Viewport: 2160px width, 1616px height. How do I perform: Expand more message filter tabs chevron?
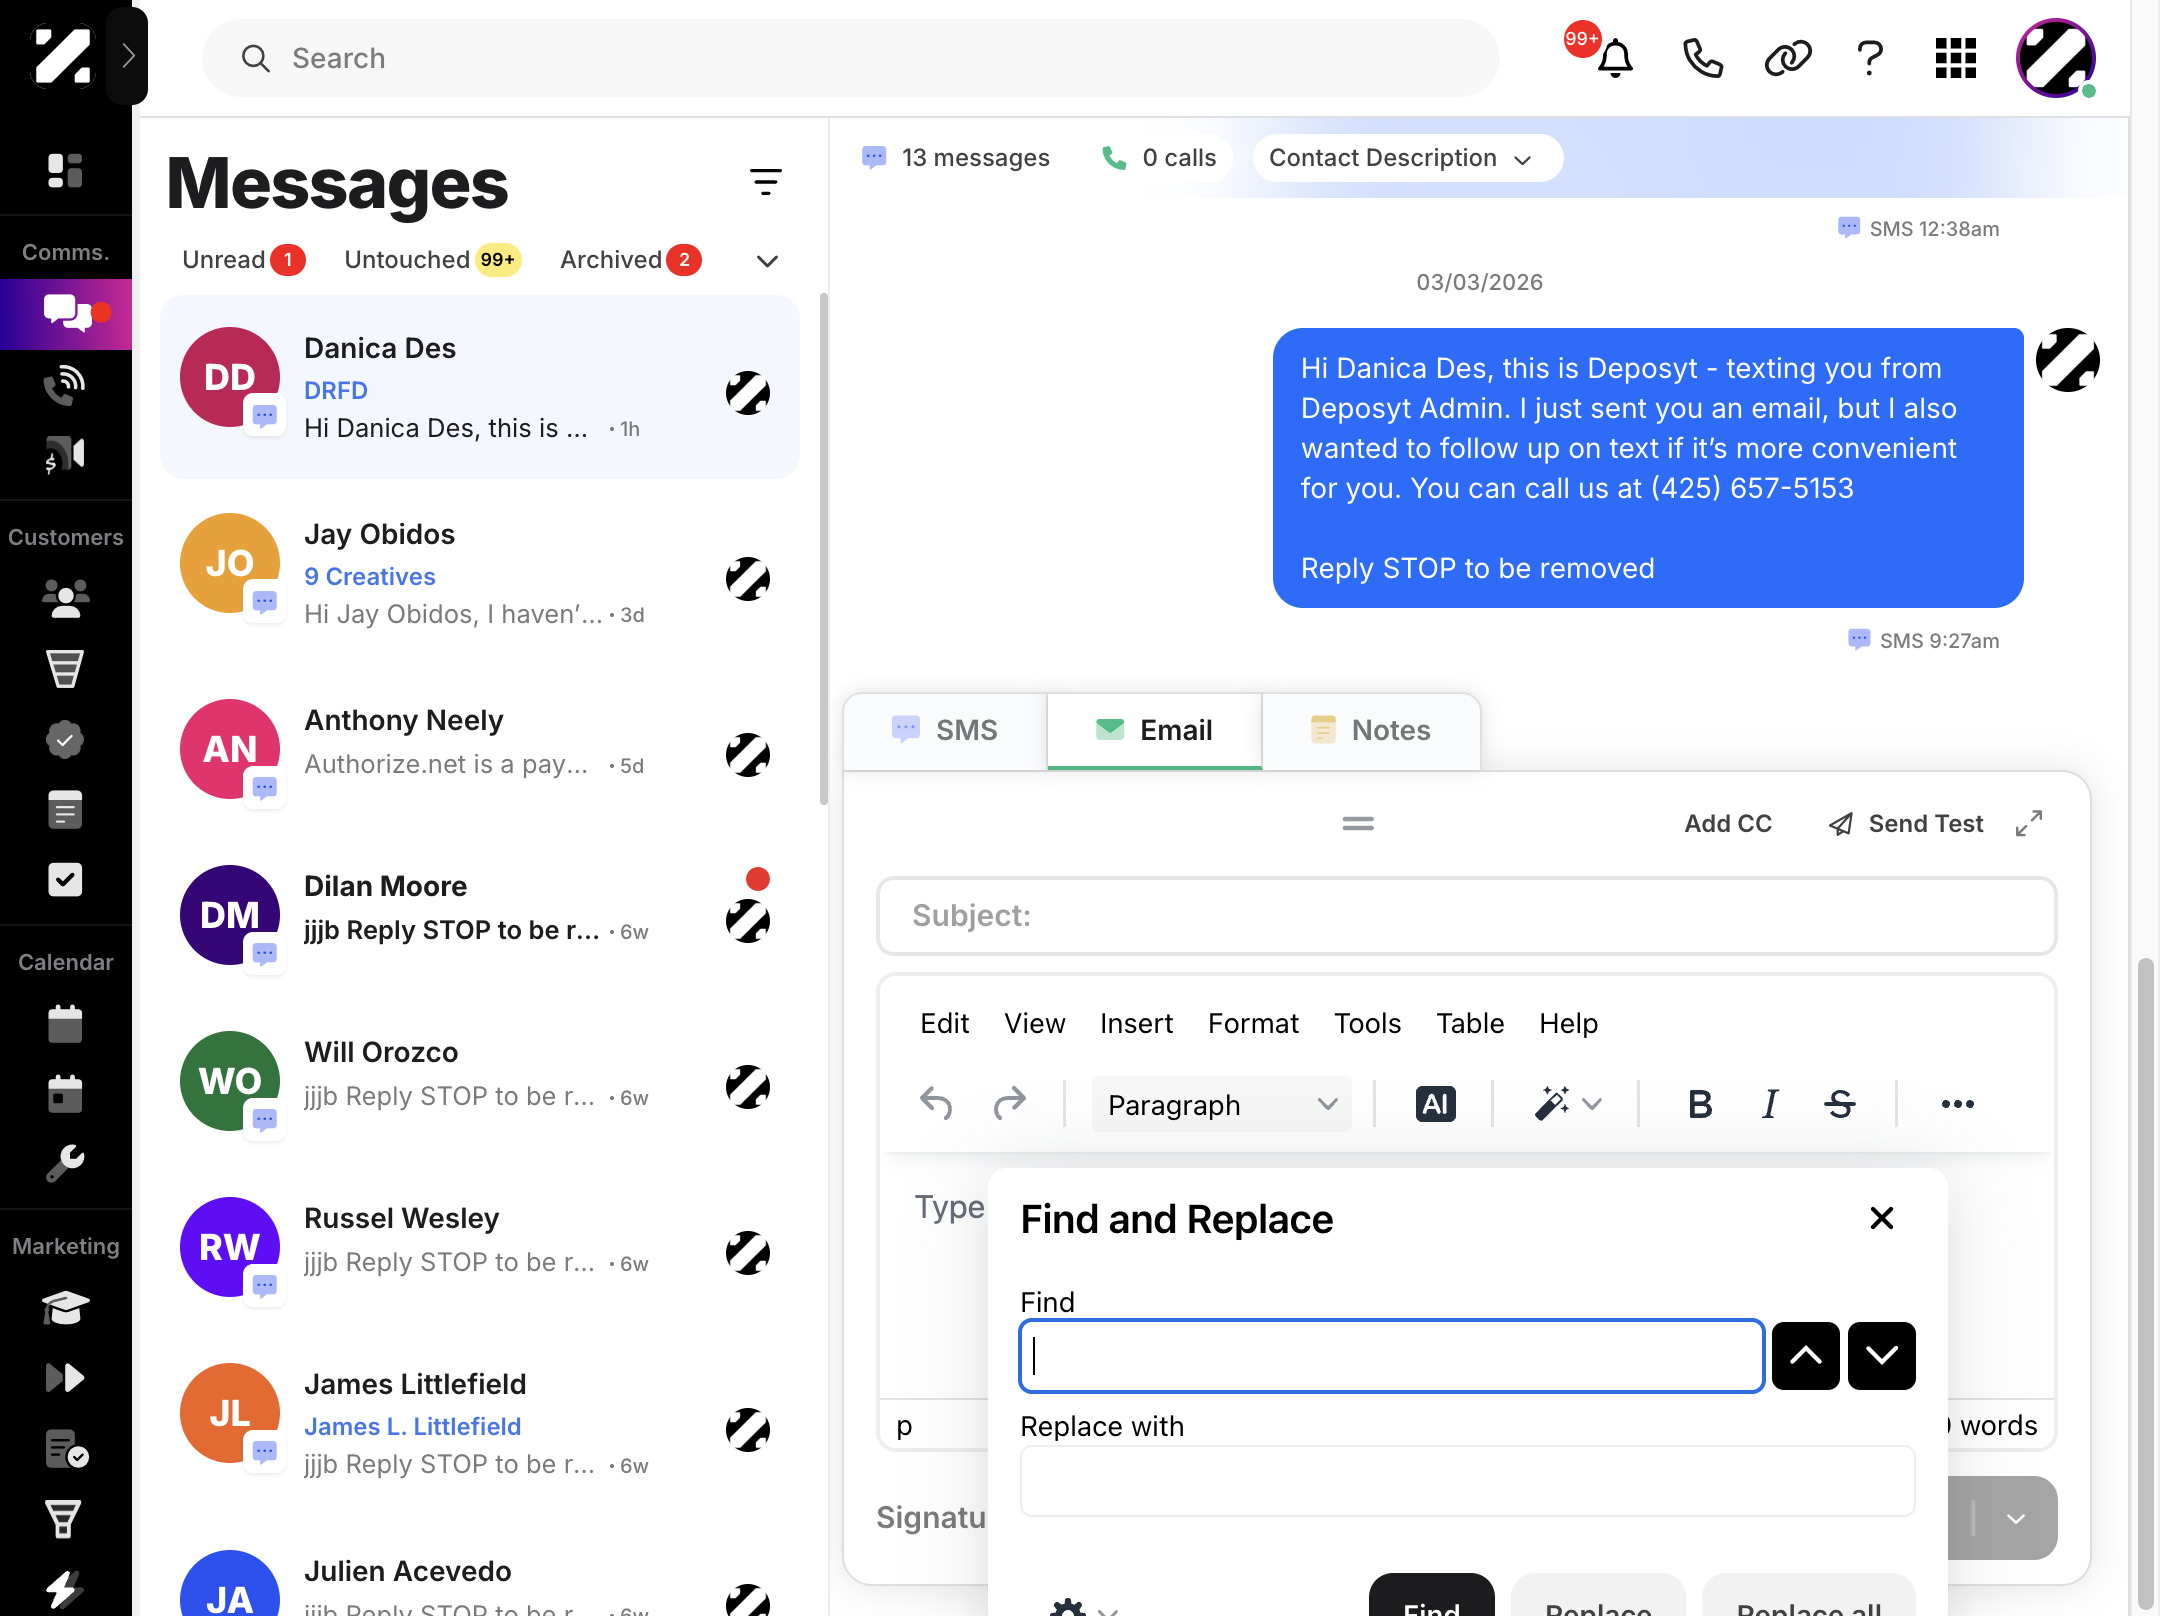[x=767, y=261]
